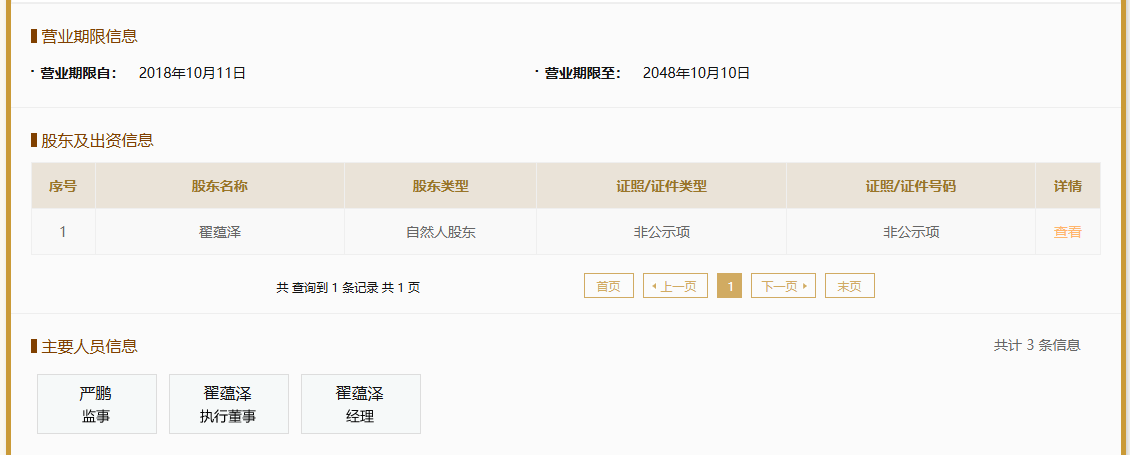Screen dimensions: 1130x455
Task: Click the 证照/证件类型 column header
Action: pos(662,186)
